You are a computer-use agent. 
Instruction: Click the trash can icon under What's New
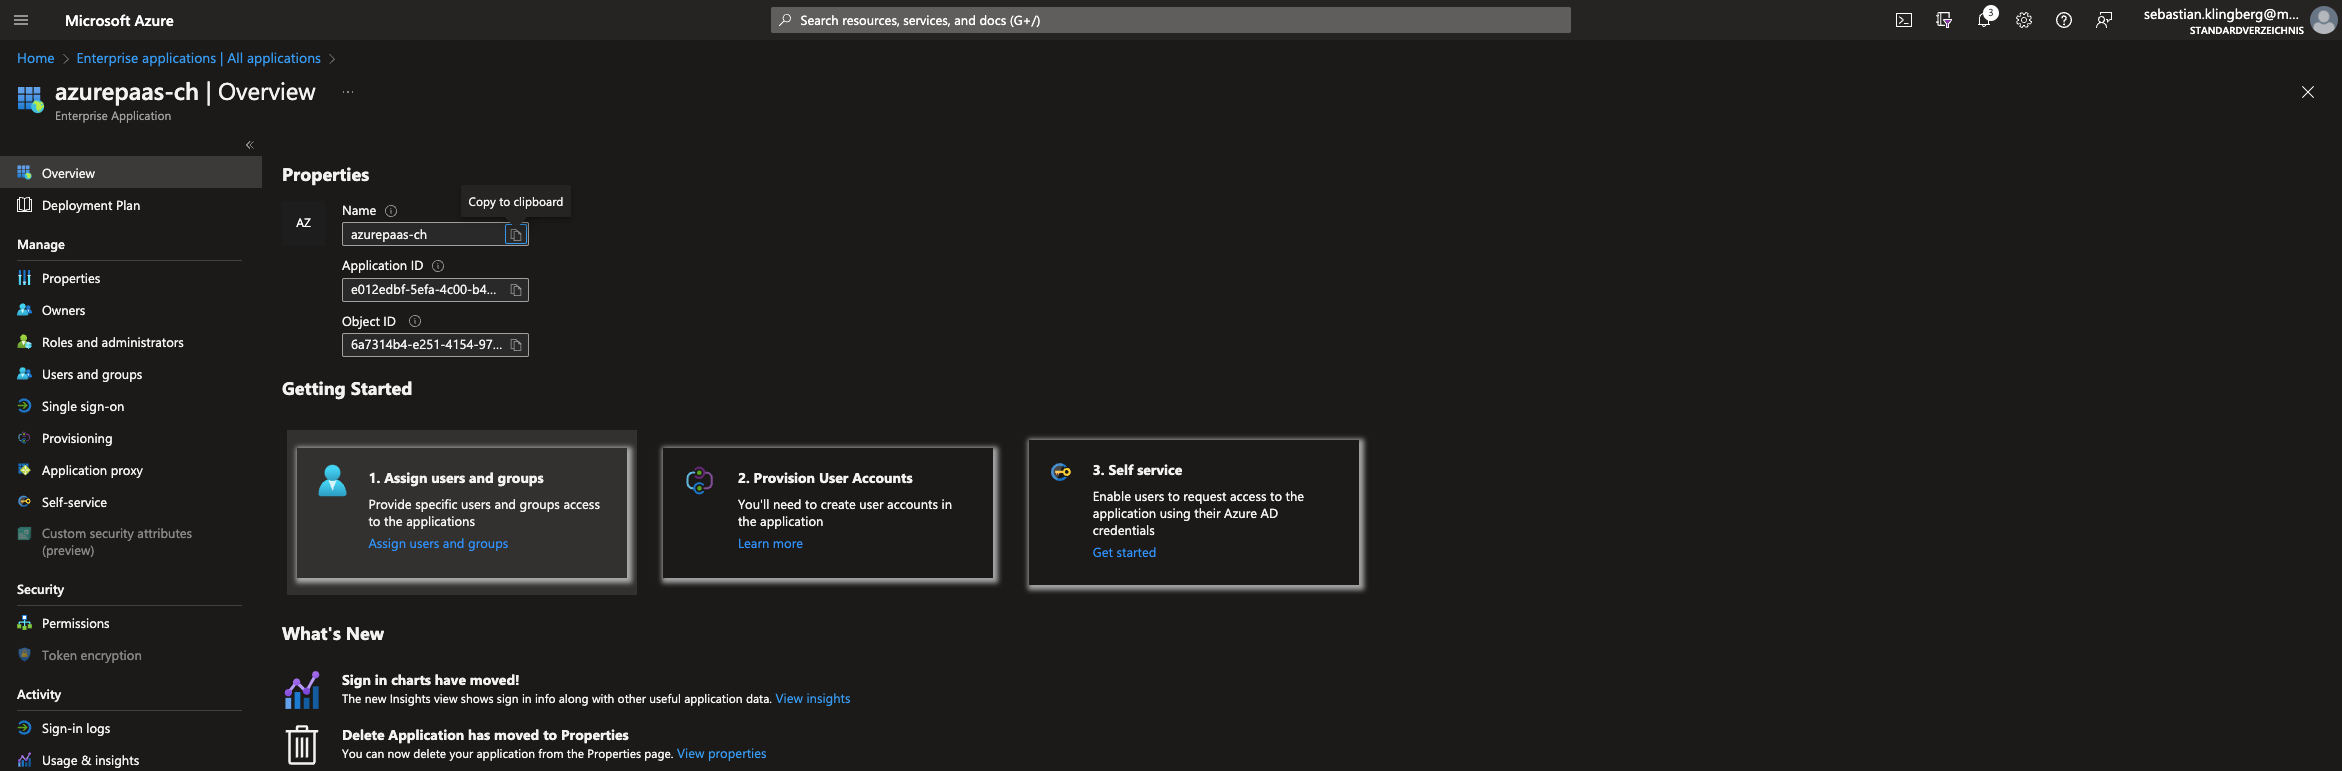pyautogui.click(x=302, y=745)
